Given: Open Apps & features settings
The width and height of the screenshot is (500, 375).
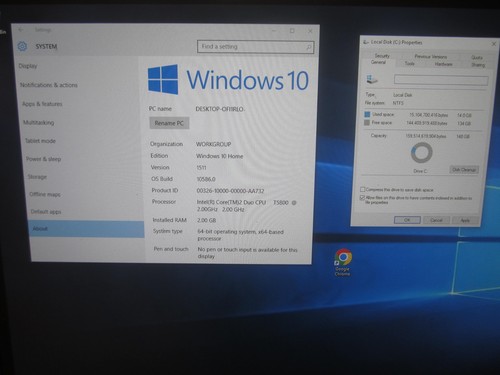Looking at the screenshot, I should click(x=42, y=104).
